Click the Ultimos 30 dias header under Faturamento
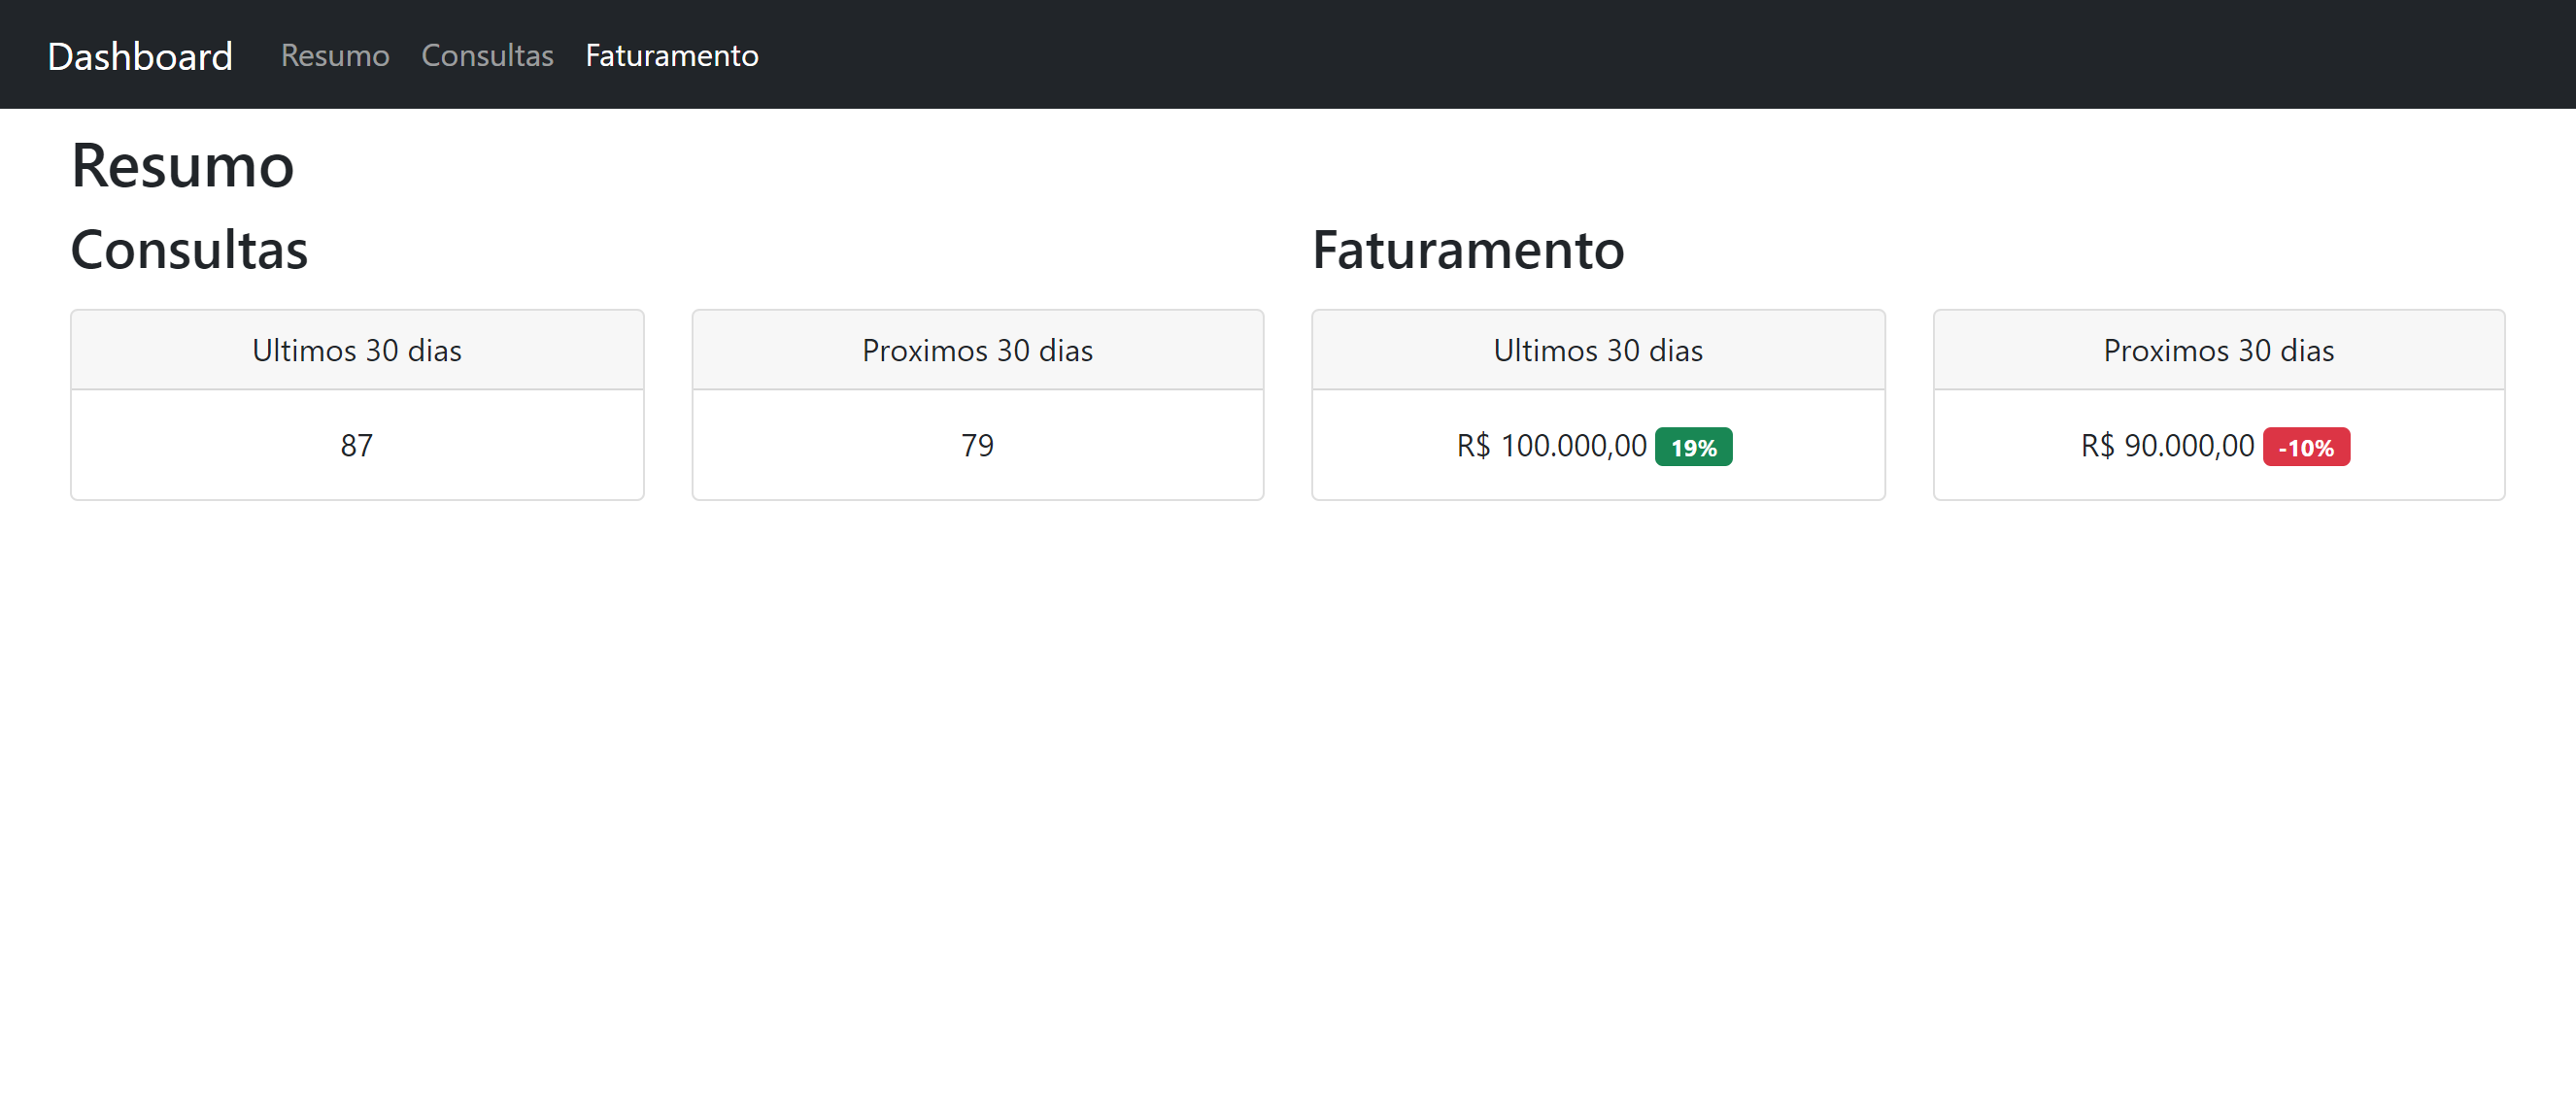 1597,350
